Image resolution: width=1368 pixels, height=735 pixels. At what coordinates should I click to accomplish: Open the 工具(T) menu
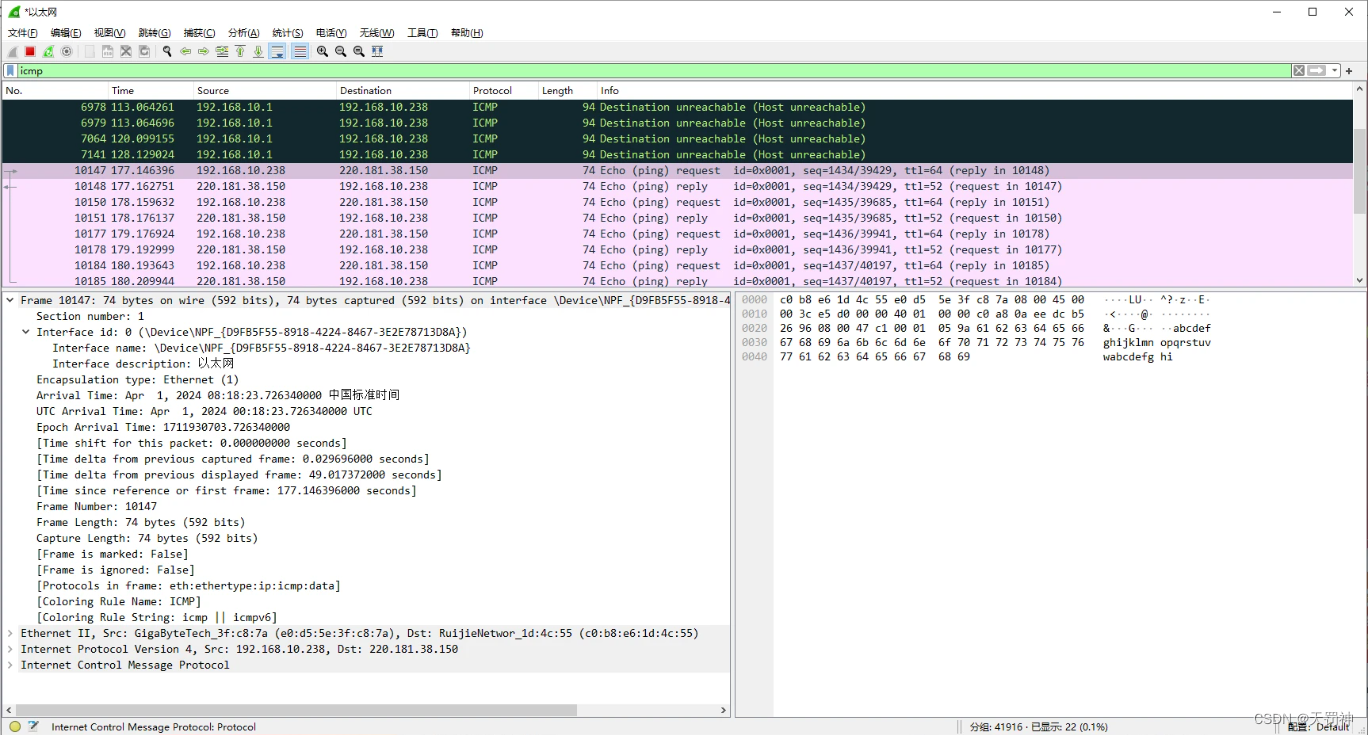pyautogui.click(x=422, y=33)
